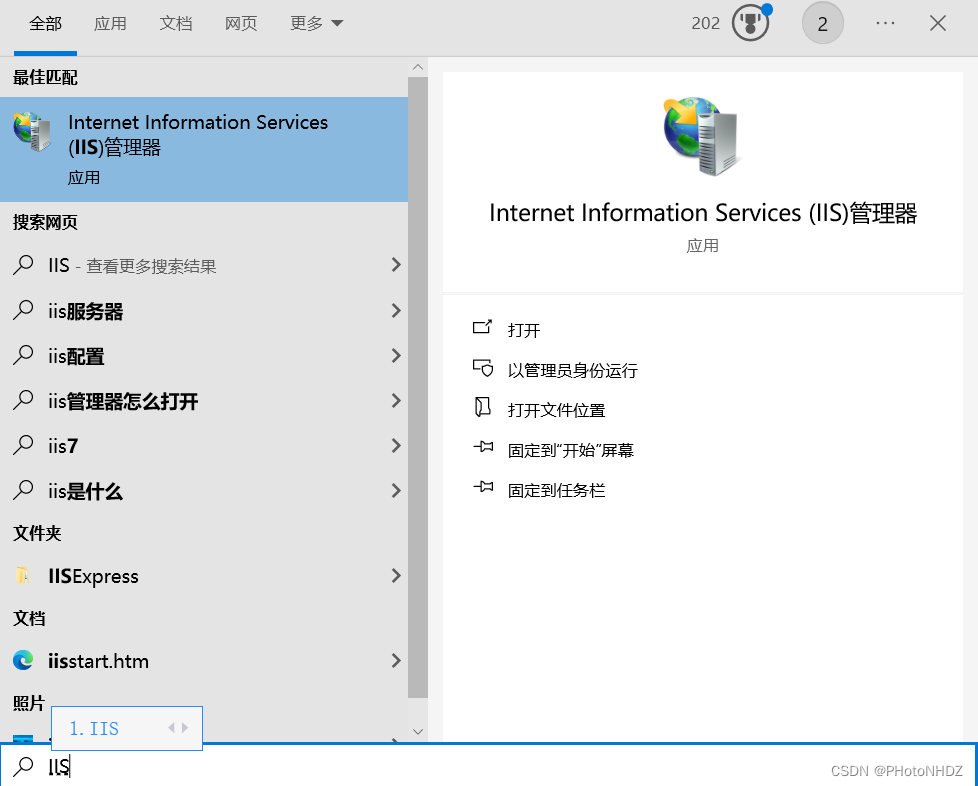This screenshot has width=978, height=786.
Task: Click the search text field containing IIS
Action: coord(488,765)
